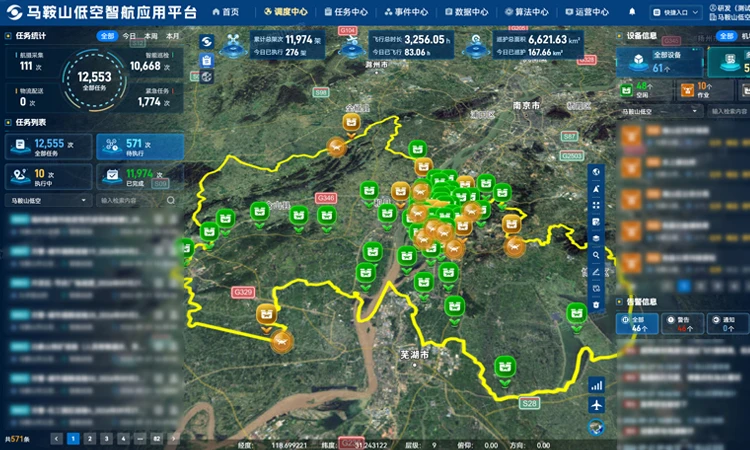Filter alarms by 警告
Screen dimensions: 750x450
[x=683, y=323]
